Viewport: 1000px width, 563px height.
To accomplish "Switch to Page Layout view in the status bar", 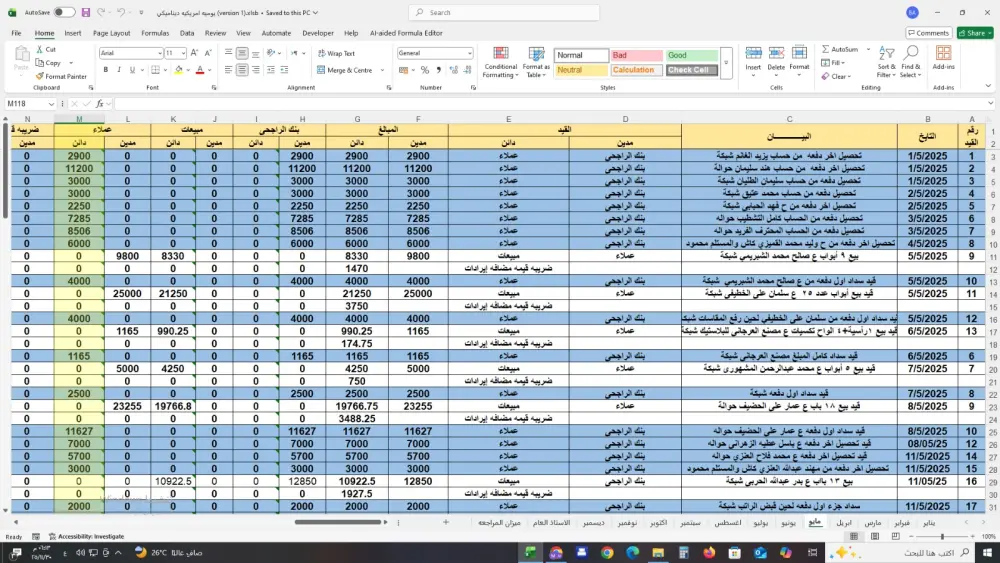I will pyautogui.click(x=875, y=536).
